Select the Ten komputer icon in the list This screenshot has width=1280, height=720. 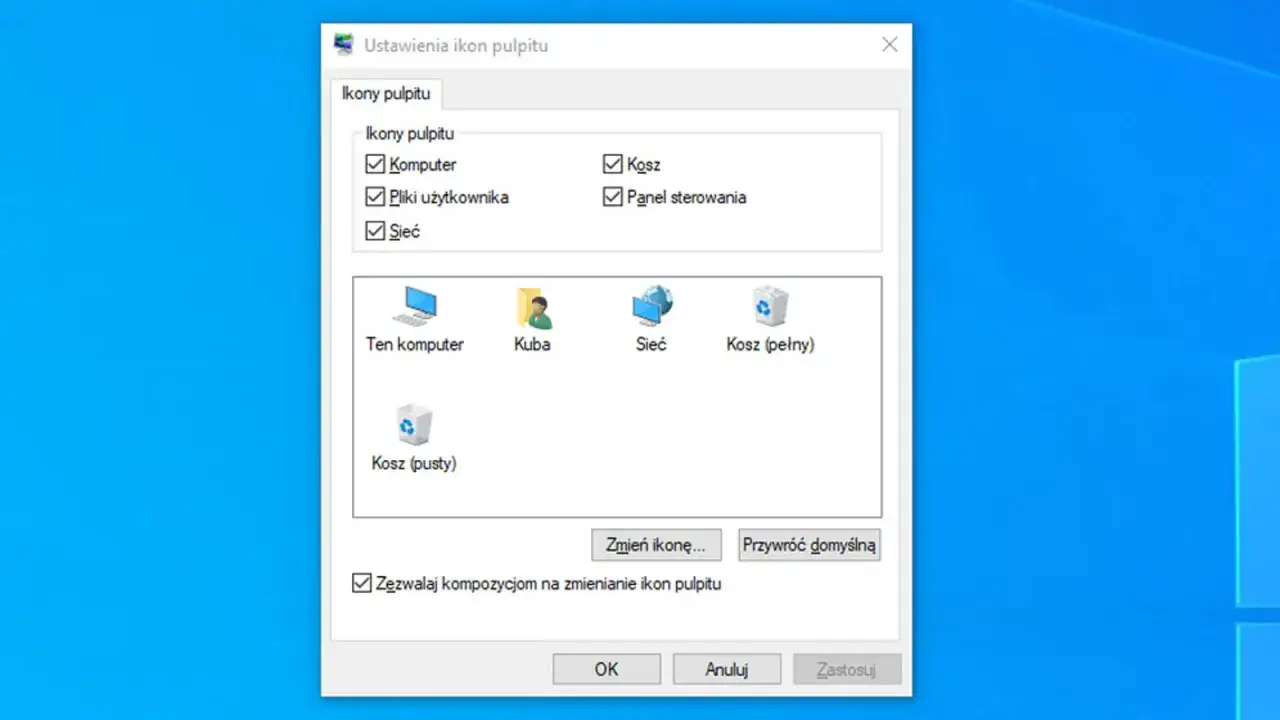414,308
